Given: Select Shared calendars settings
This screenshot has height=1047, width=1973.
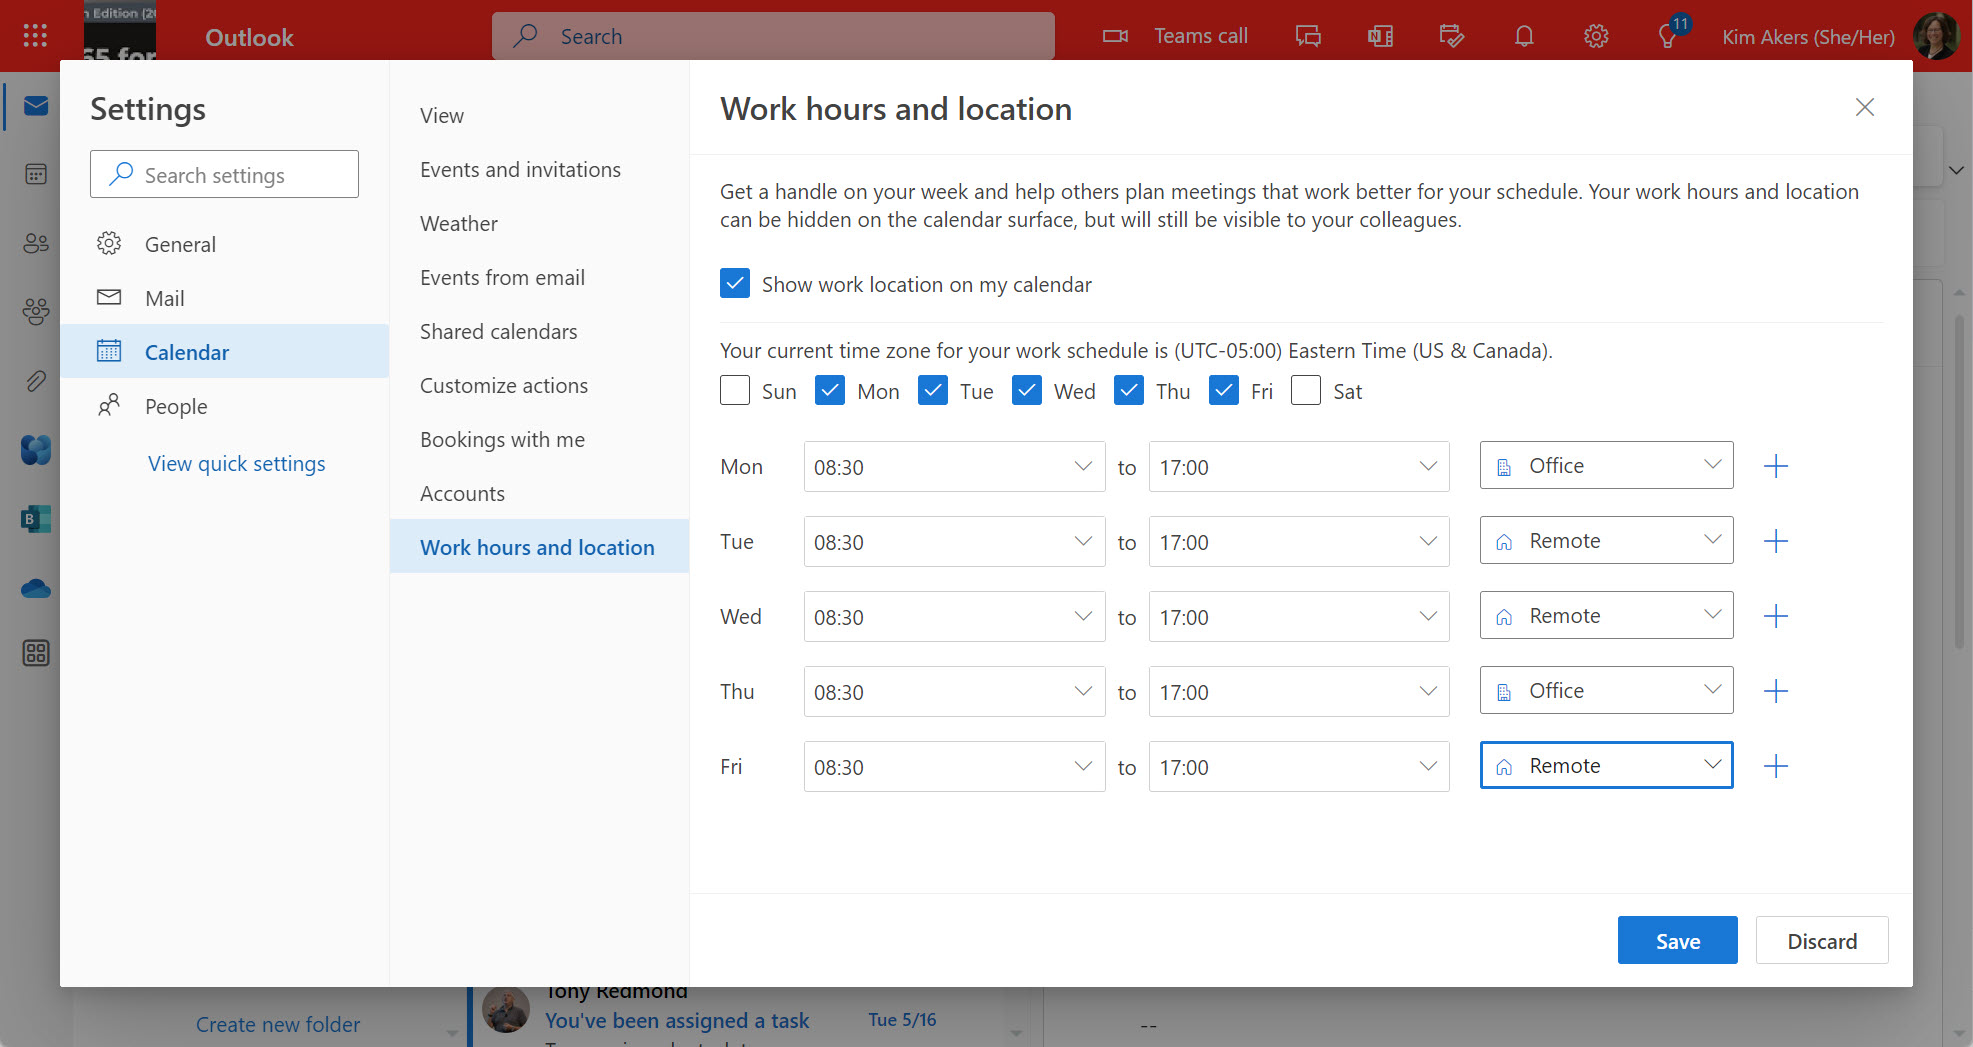Looking at the screenshot, I should (x=498, y=332).
